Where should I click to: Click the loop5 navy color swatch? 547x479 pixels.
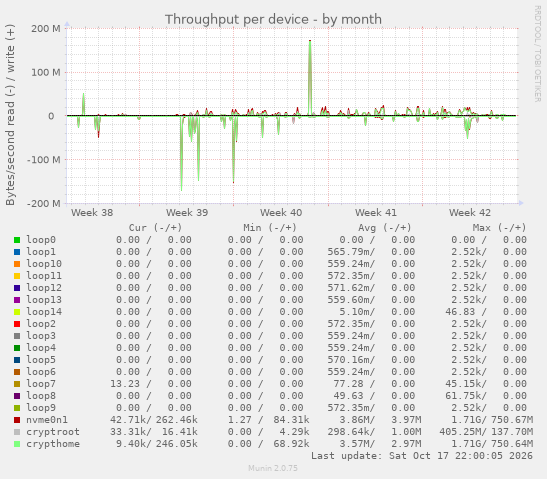17,360
